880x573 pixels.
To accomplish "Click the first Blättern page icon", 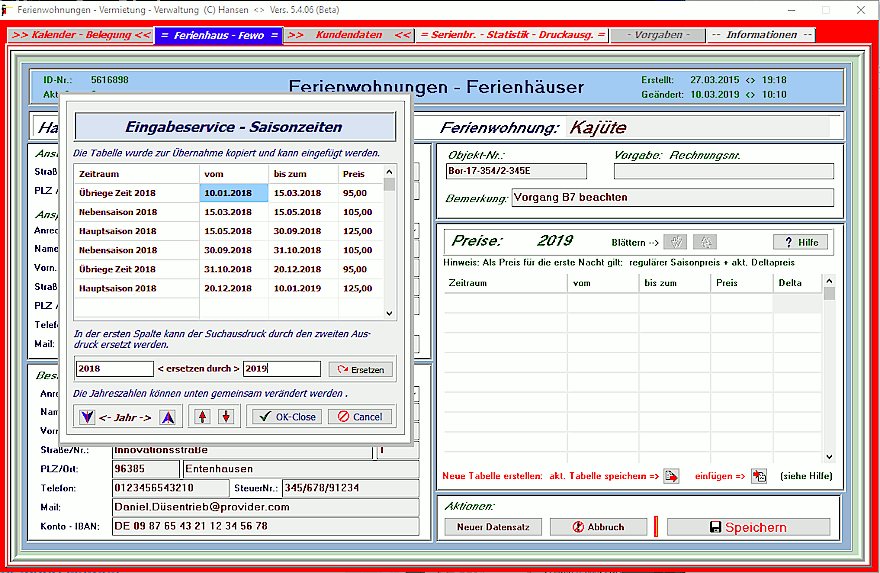I will [676, 242].
